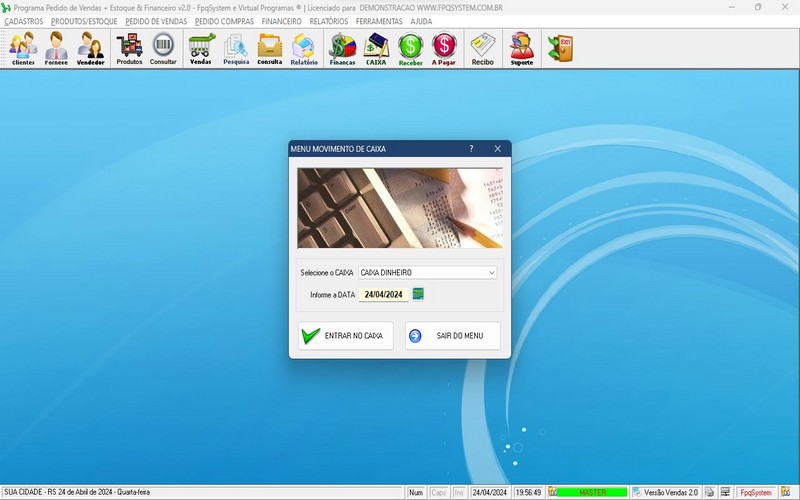Click the Pesquisa search icon
Screen dimensions: 800x500
tap(236, 48)
